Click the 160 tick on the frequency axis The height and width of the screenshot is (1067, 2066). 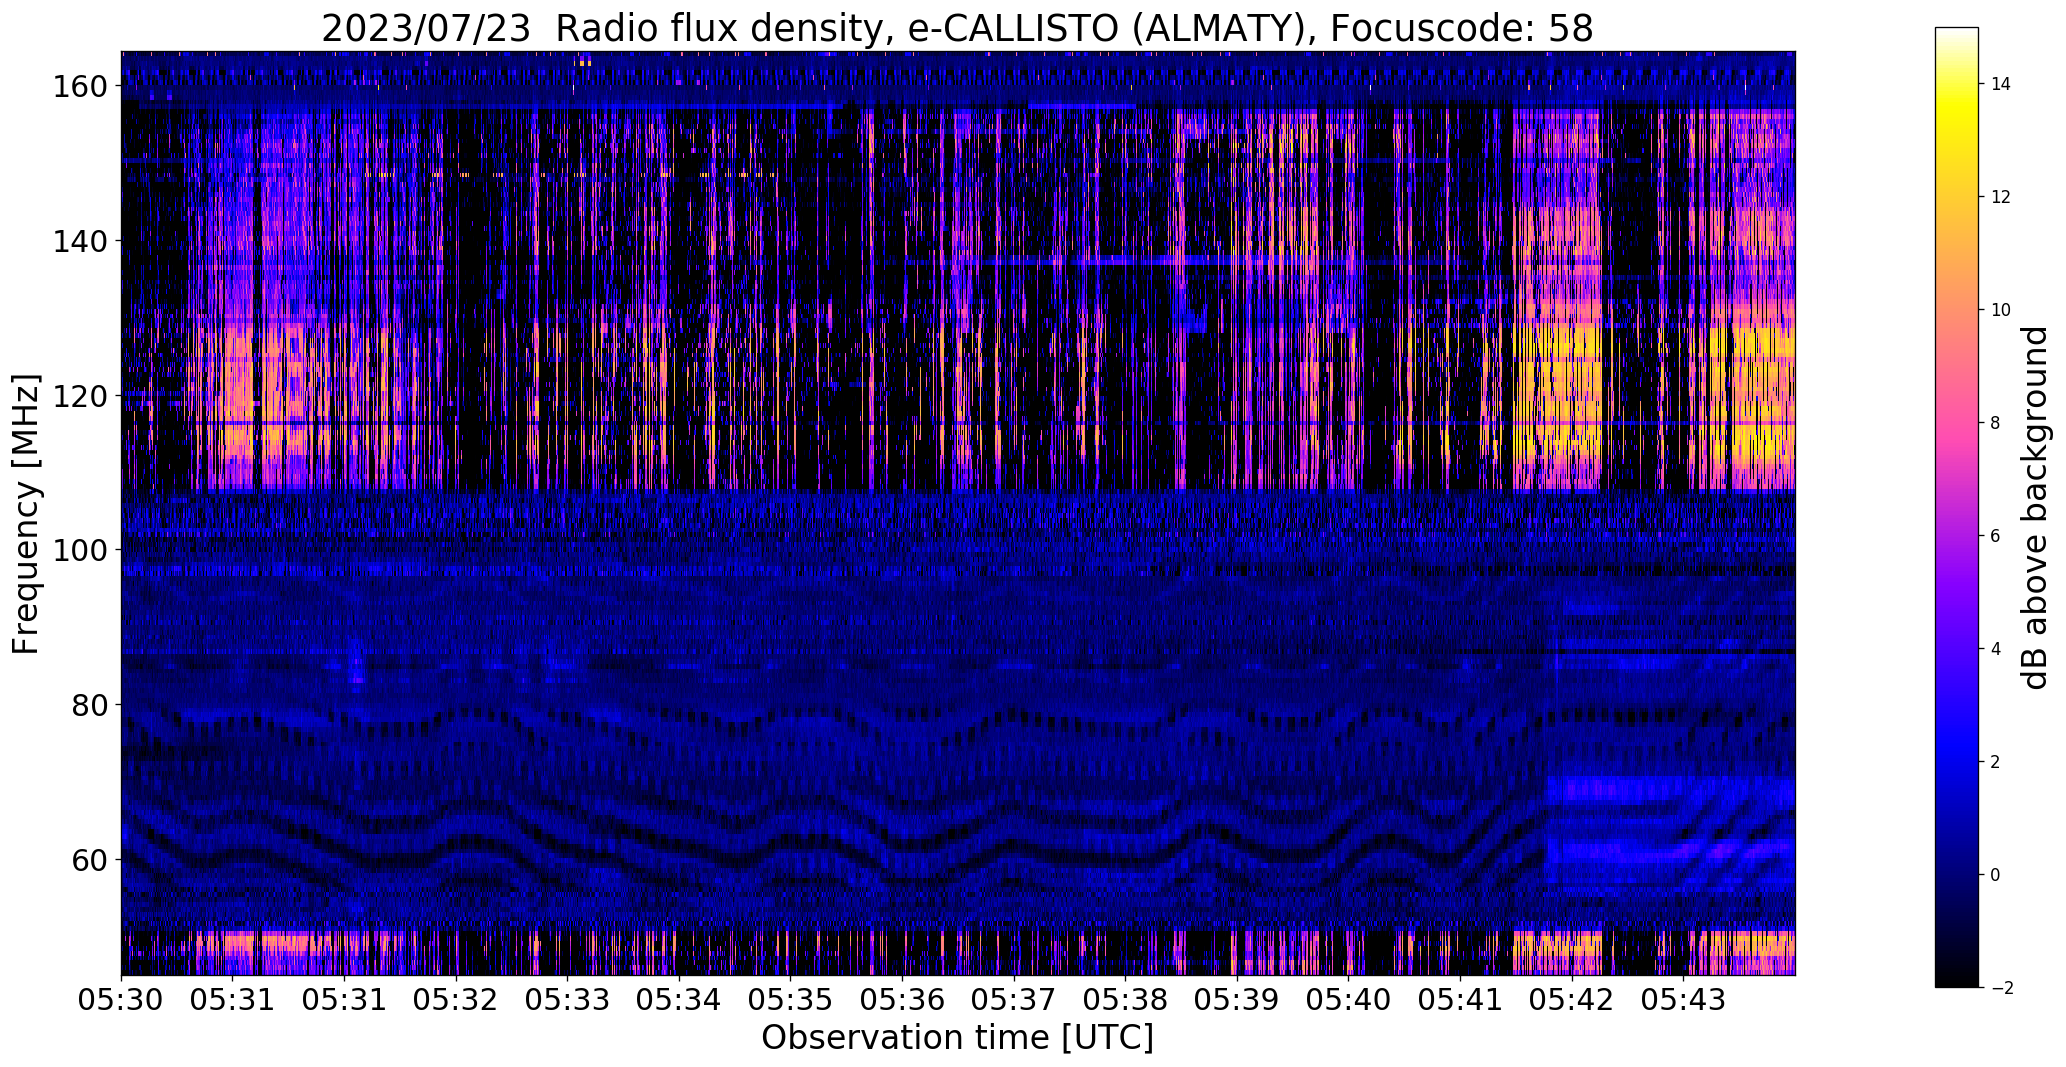click(80, 87)
